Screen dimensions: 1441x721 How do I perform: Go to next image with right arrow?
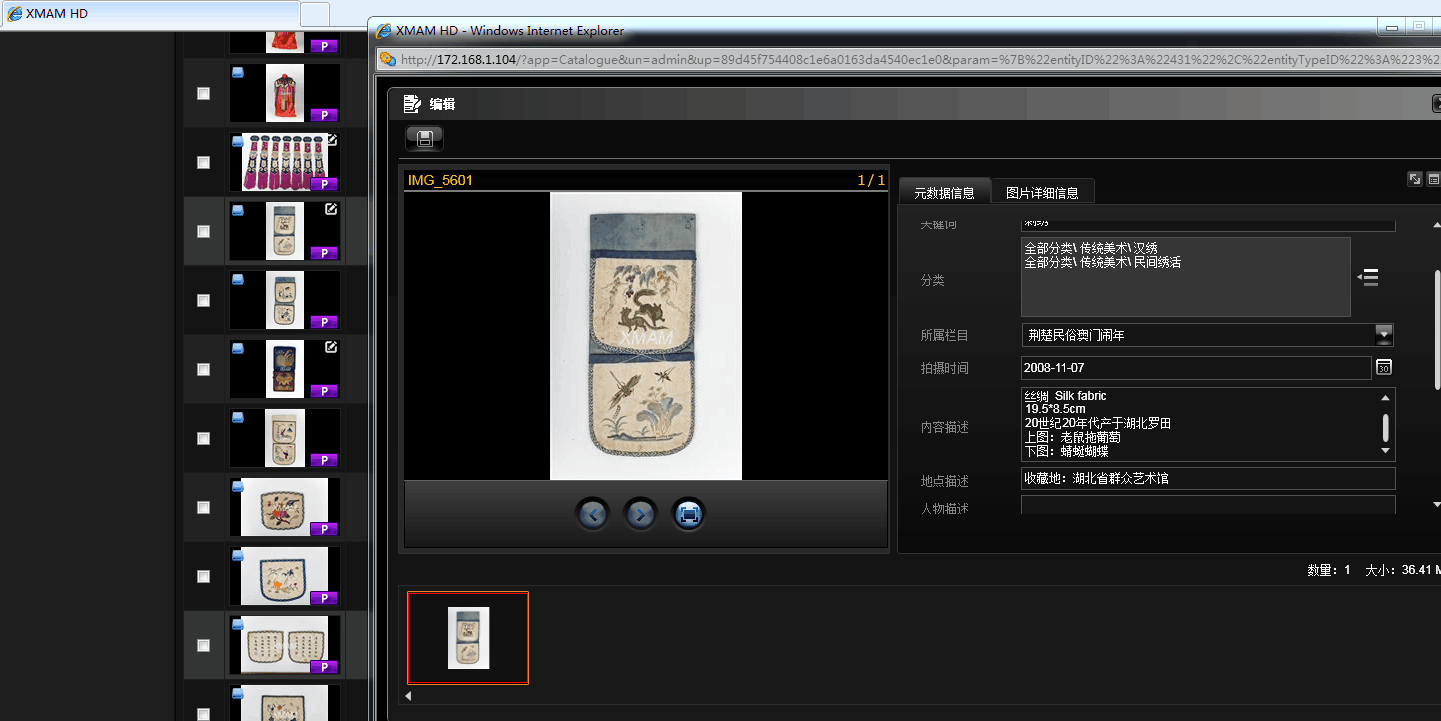pyautogui.click(x=640, y=514)
